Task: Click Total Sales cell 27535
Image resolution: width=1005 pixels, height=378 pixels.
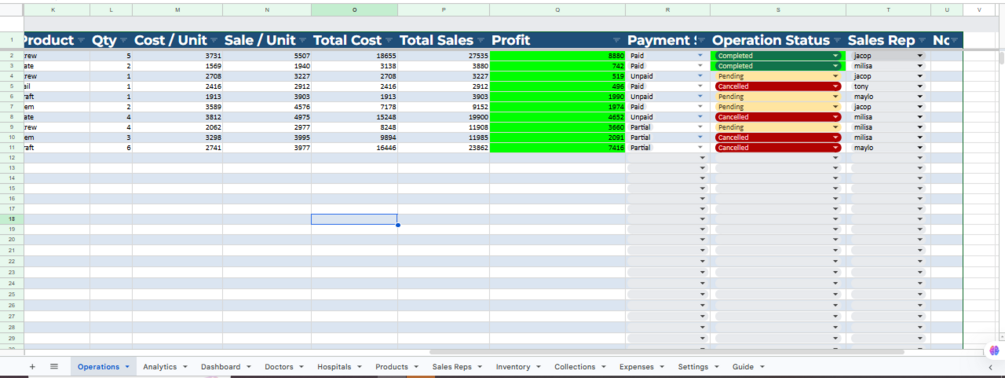Action: click(444, 56)
